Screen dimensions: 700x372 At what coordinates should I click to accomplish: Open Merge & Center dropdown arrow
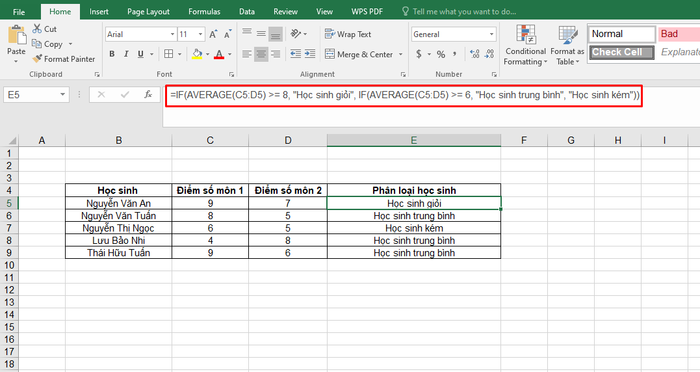(400, 54)
